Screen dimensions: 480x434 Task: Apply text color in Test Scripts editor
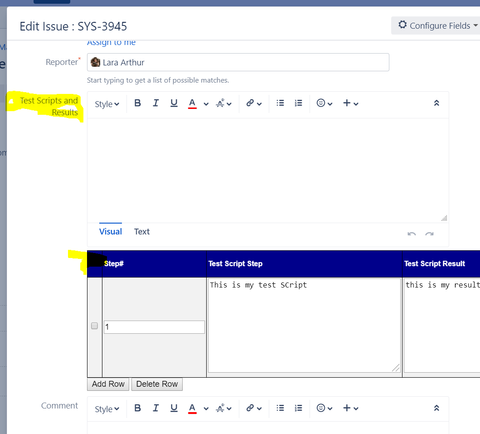click(x=192, y=103)
